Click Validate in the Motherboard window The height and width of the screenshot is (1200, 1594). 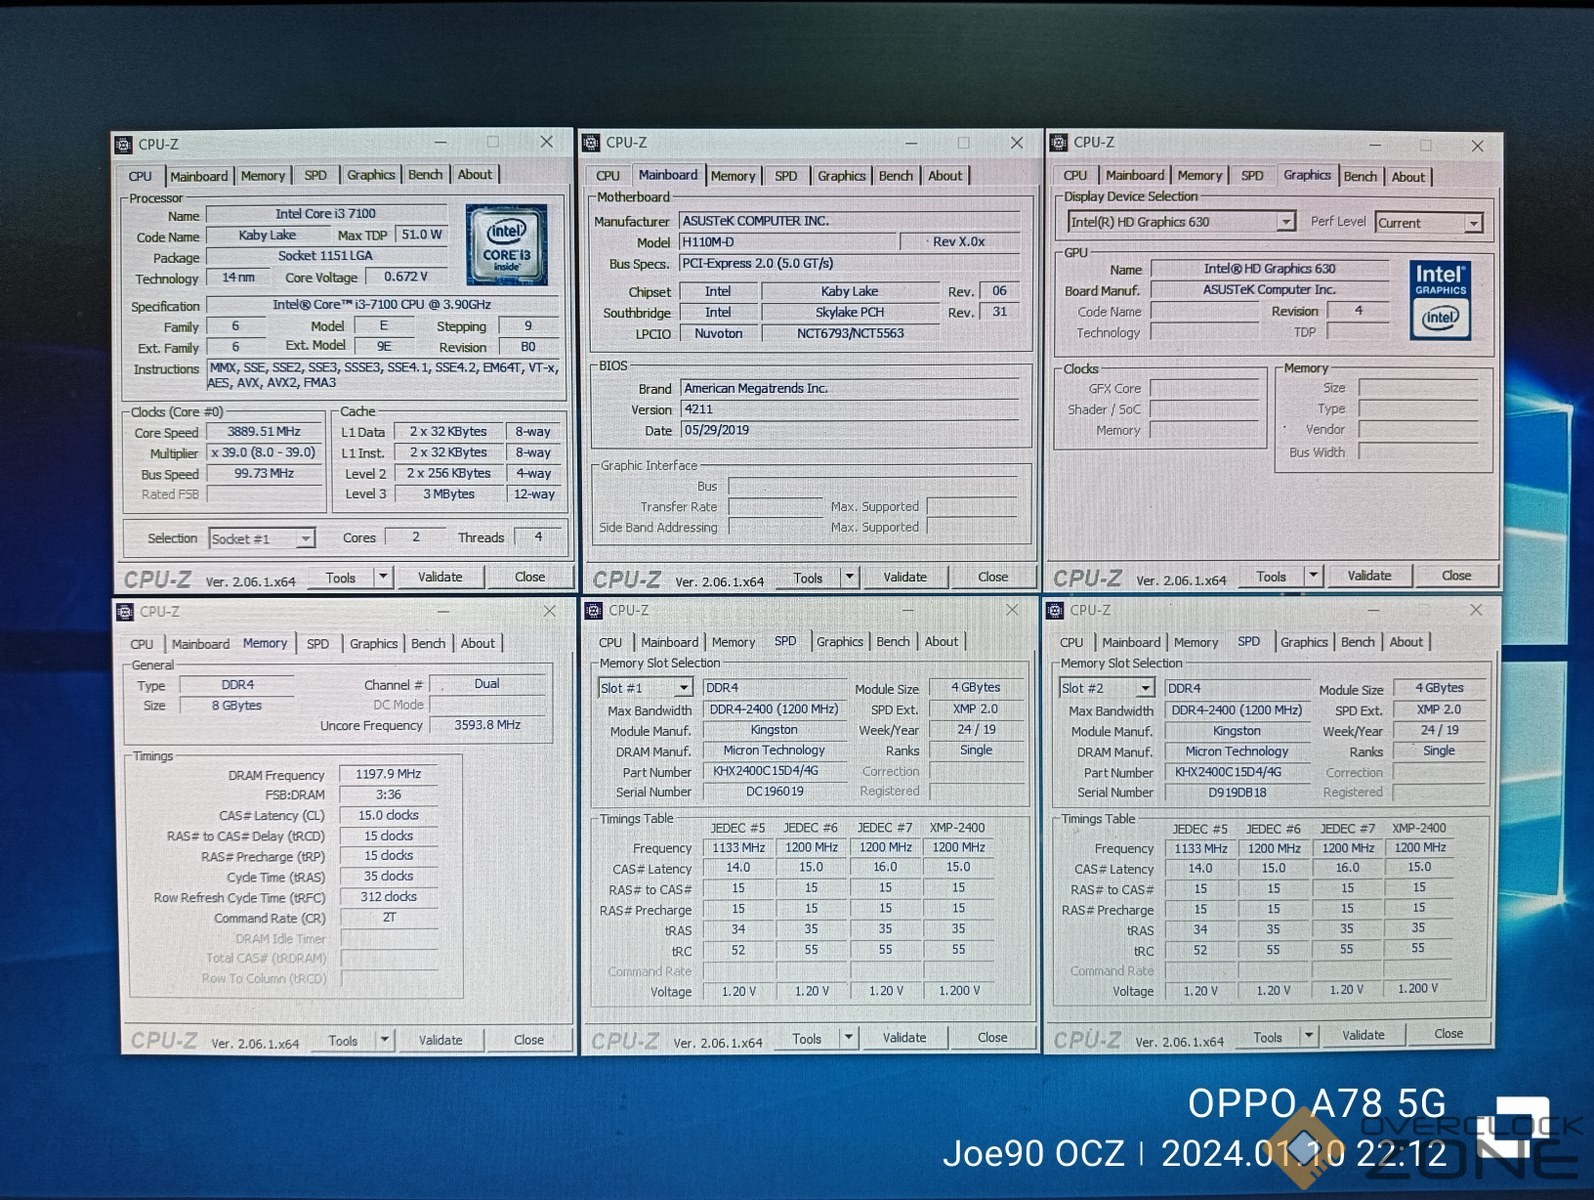[x=905, y=577]
